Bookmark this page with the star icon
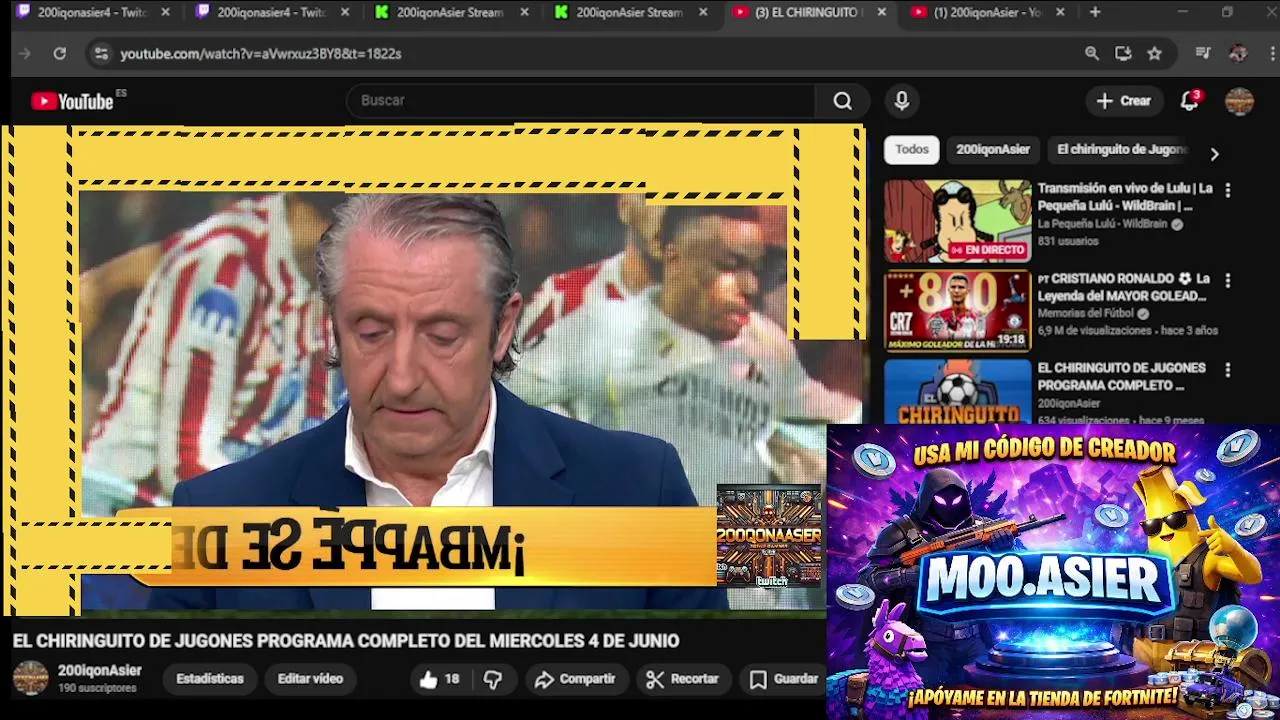The width and height of the screenshot is (1280, 720). point(1155,54)
